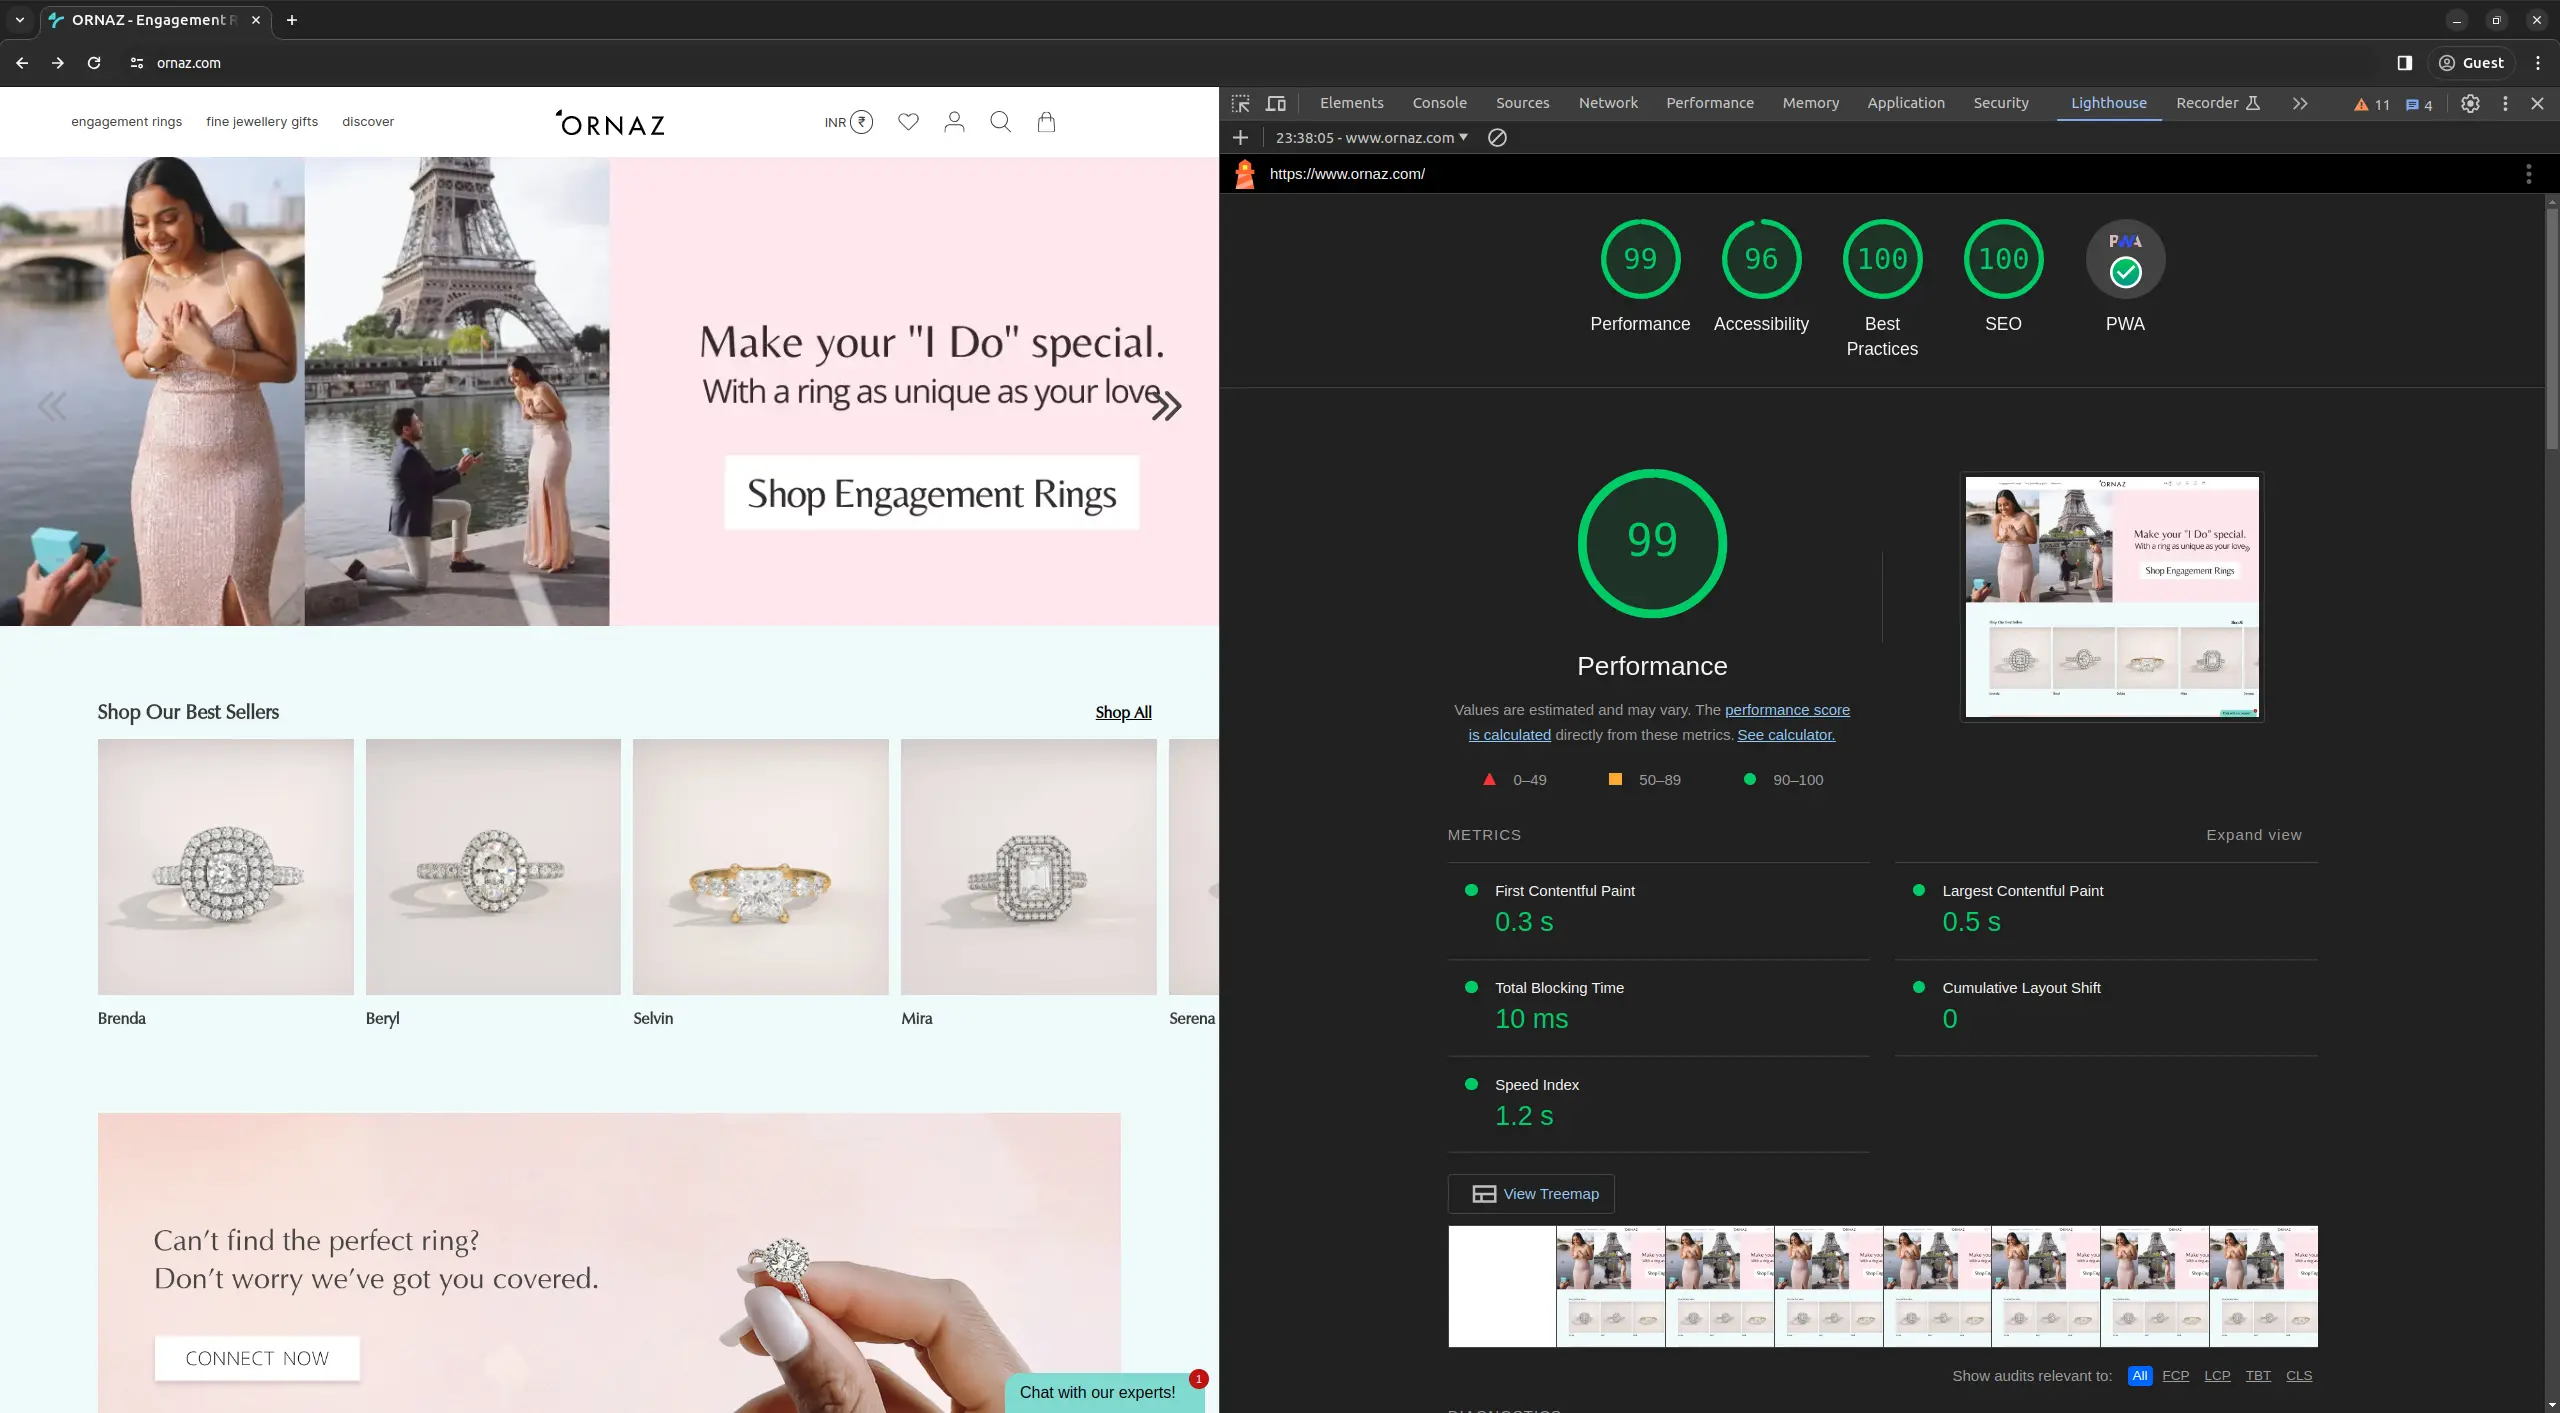Switch to the Network tab

(1608, 103)
